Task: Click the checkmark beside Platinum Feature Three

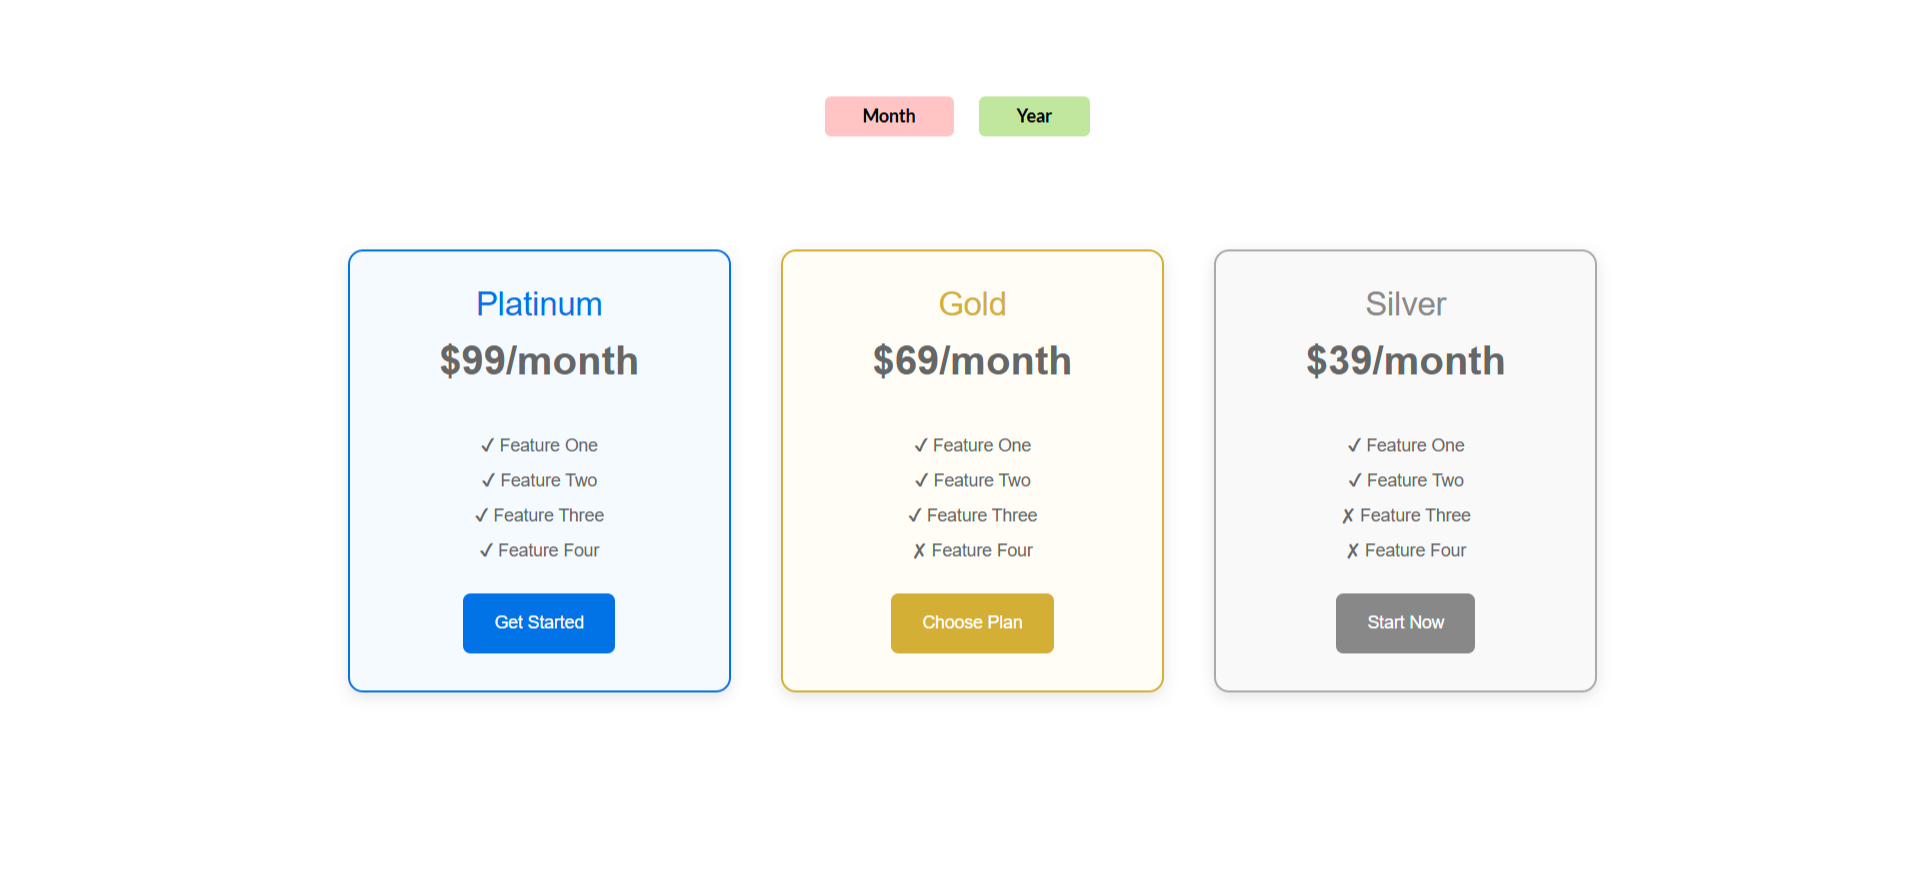Action: (481, 516)
